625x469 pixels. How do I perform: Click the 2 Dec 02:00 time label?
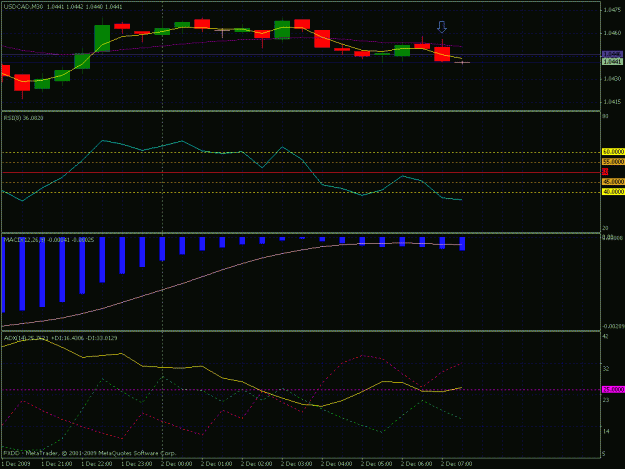coord(256,464)
